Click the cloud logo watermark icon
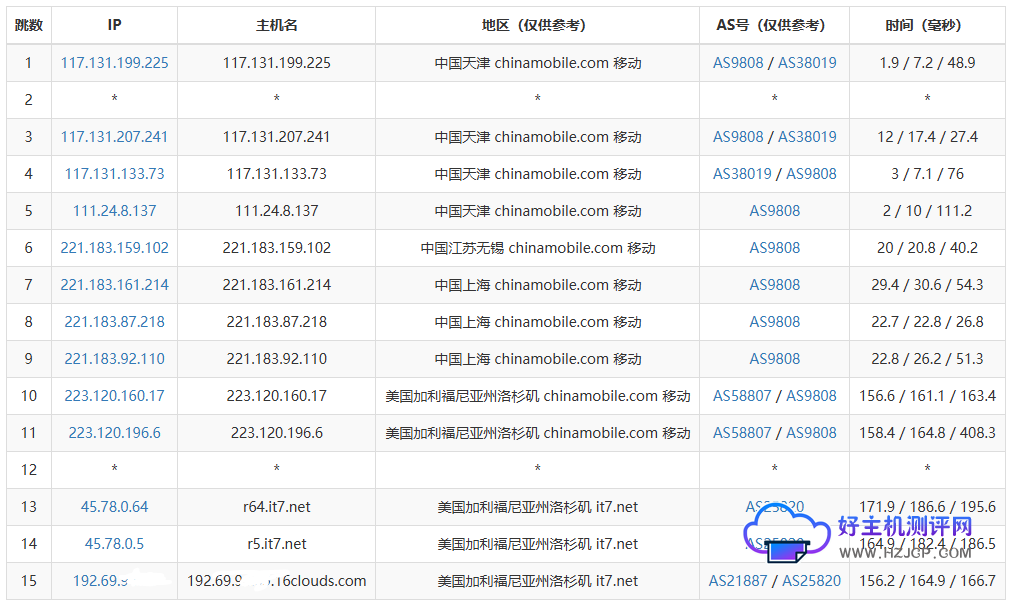The image size is (1013, 613). pyautogui.click(x=786, y=531)
